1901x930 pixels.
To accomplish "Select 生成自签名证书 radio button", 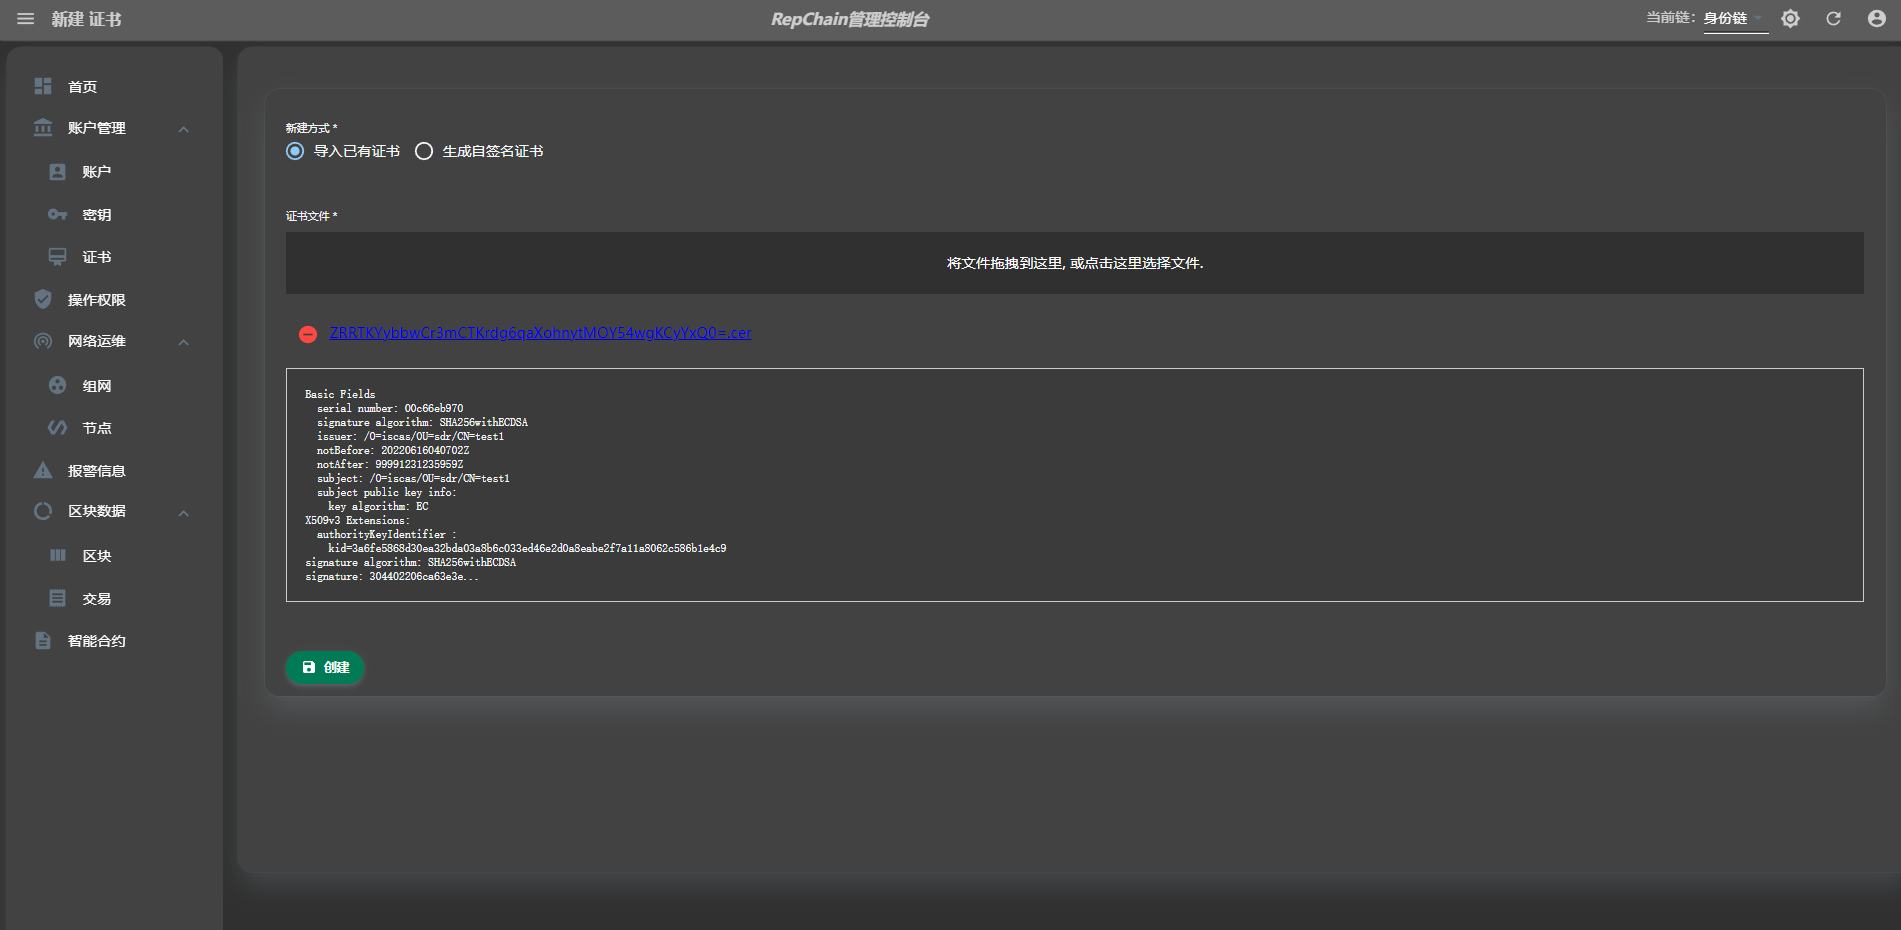I will point(424,151).
